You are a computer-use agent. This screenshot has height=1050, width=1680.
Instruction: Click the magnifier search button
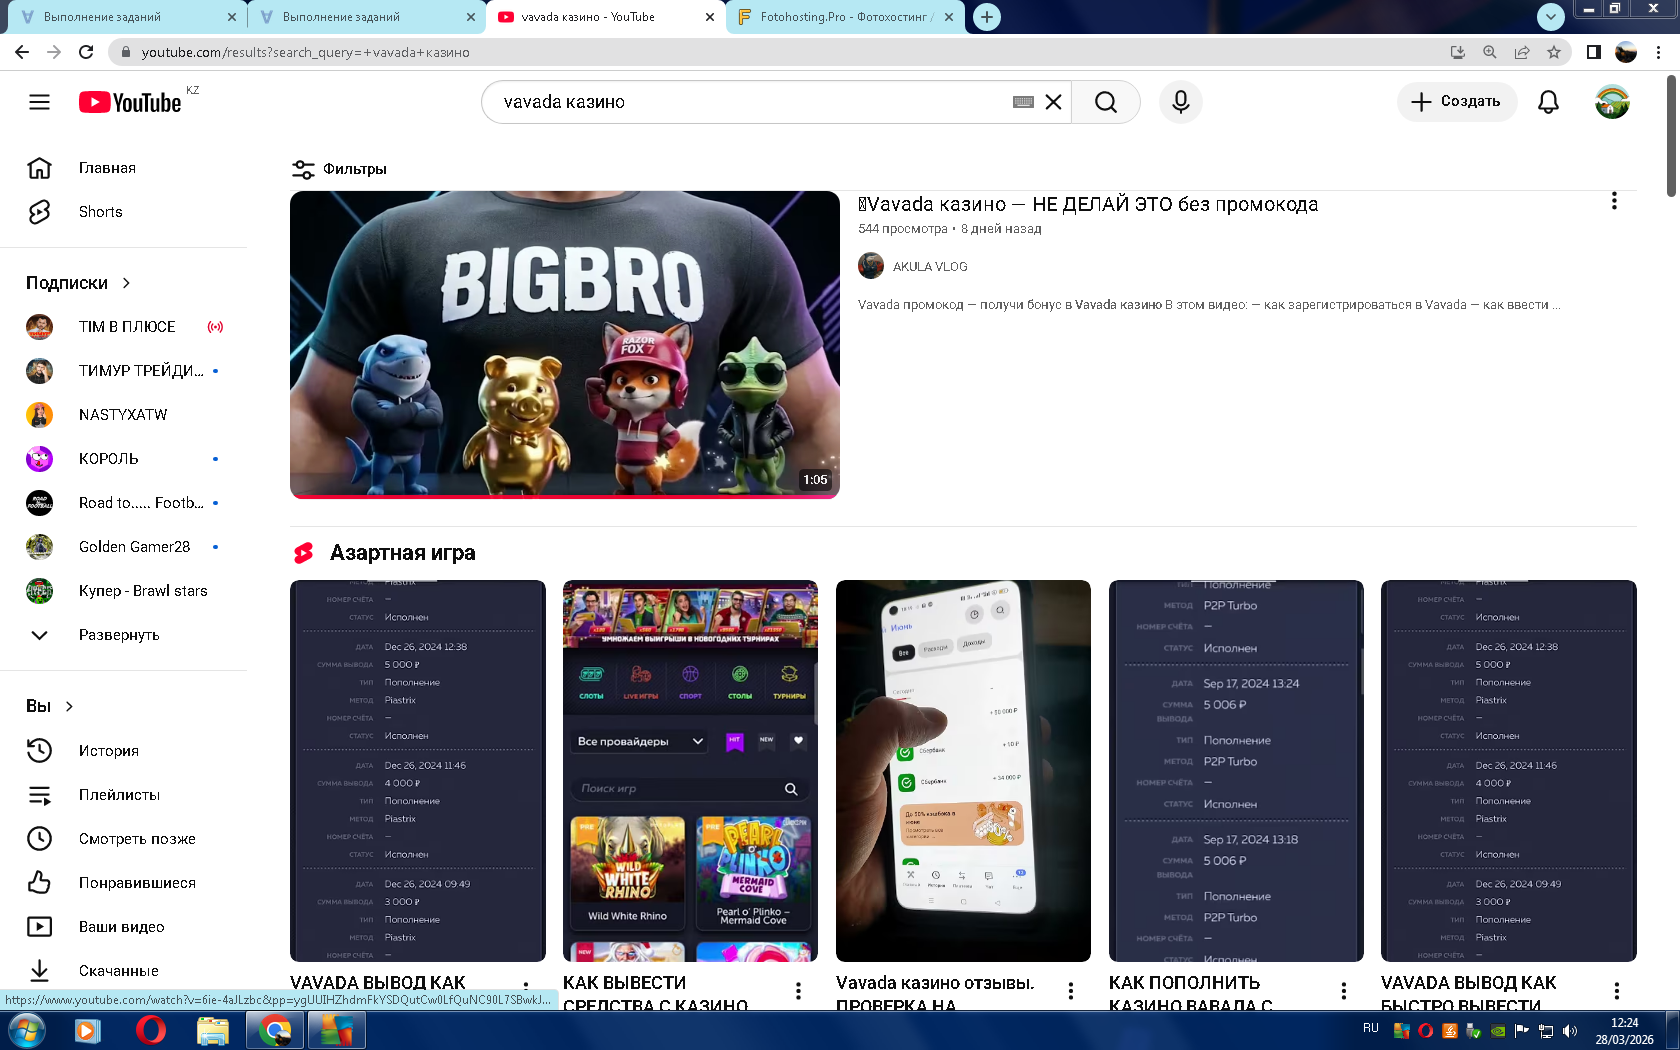click(x=1106, y=102)
